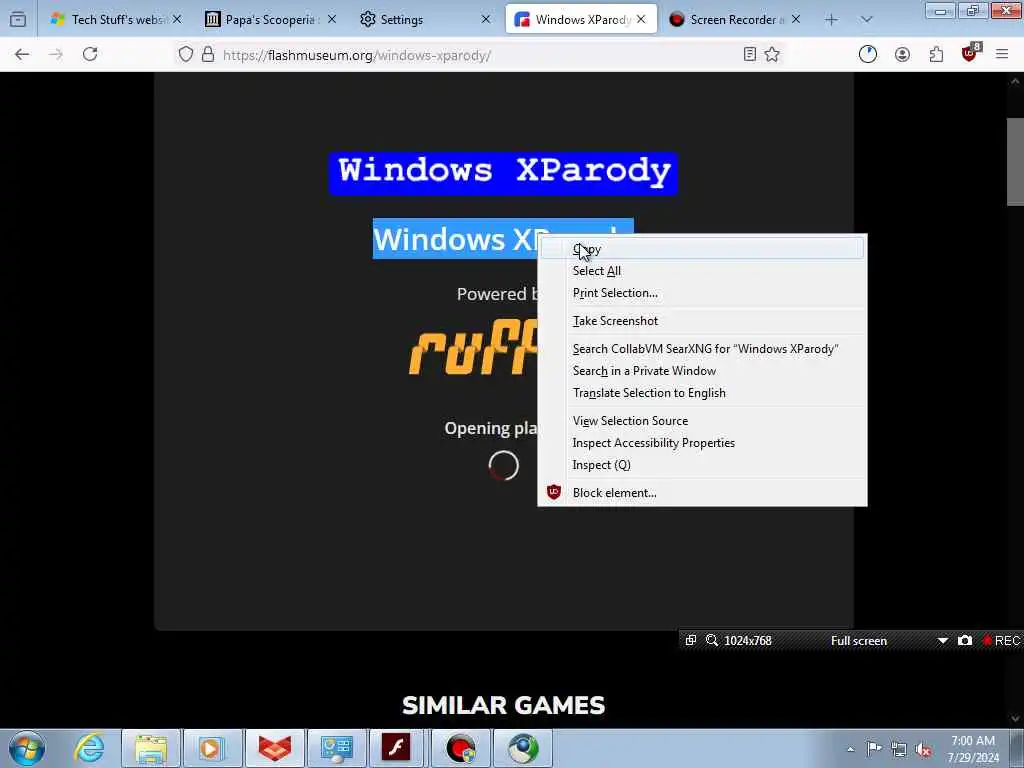Open Firefox account icon
Screen dimensions: 1024x768
[x=902, y=54]
